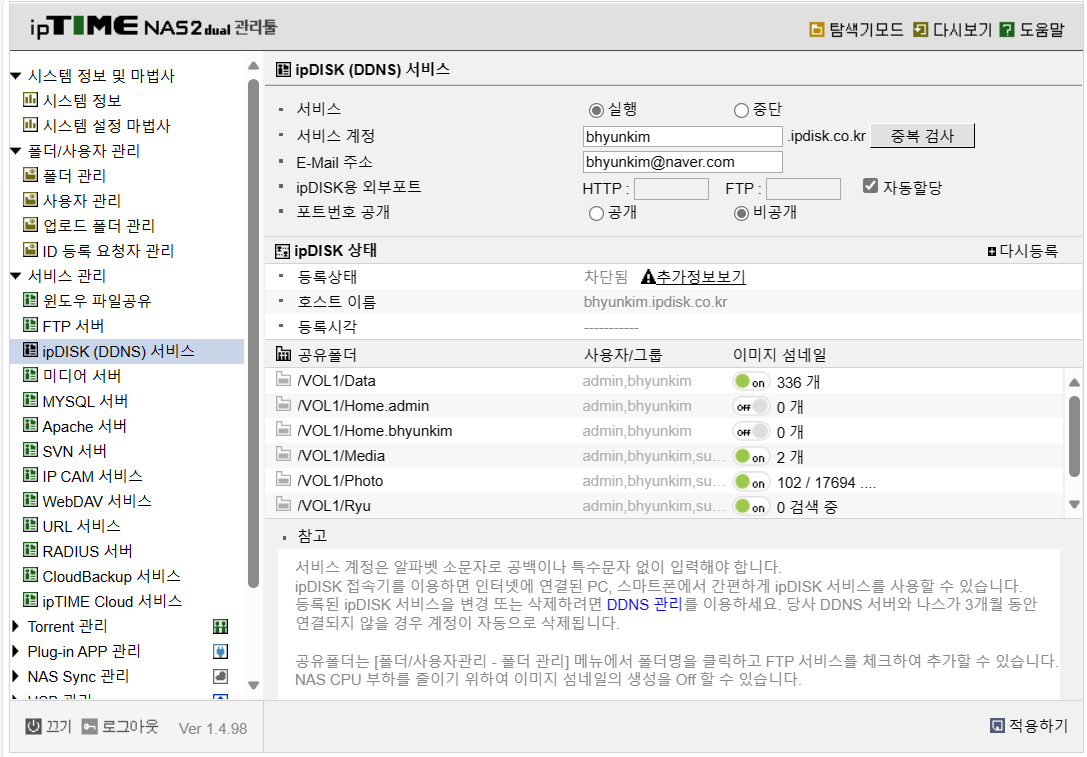The height and width of the screenshot is (757, 1087).
Task: Click 적용하기 apply label
Action: click(x=1038, y=726)
